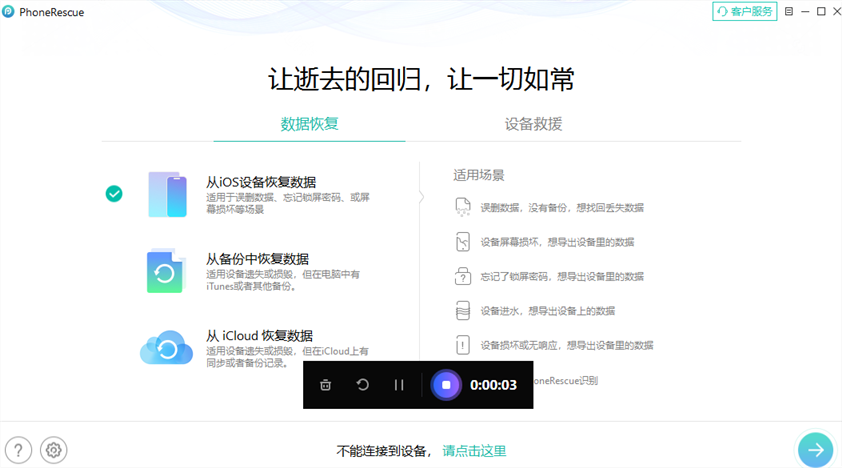Choose 从 iCloud 恢复数据 option
The width and height of the screenshot is (842, 468).
259,335
